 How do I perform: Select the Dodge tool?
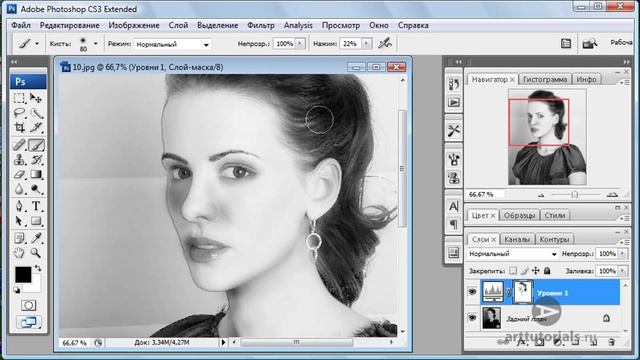[x=36, y=189]
